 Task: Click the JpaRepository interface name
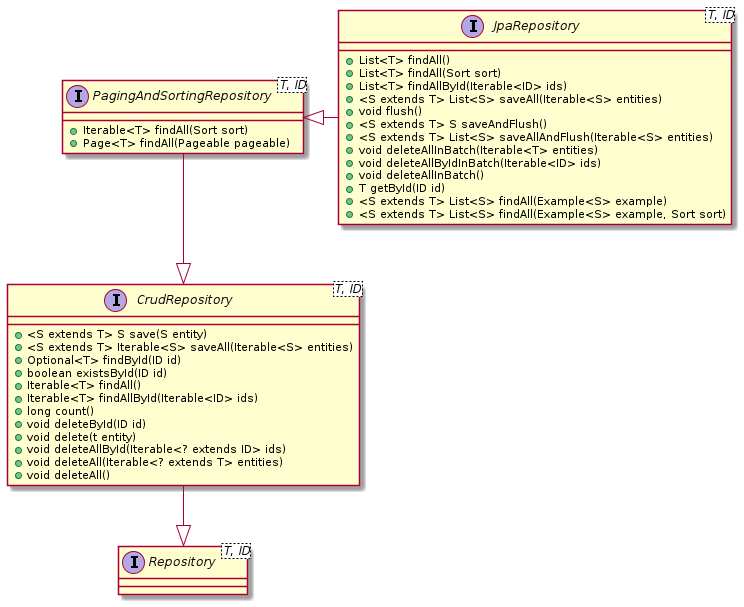537,27
